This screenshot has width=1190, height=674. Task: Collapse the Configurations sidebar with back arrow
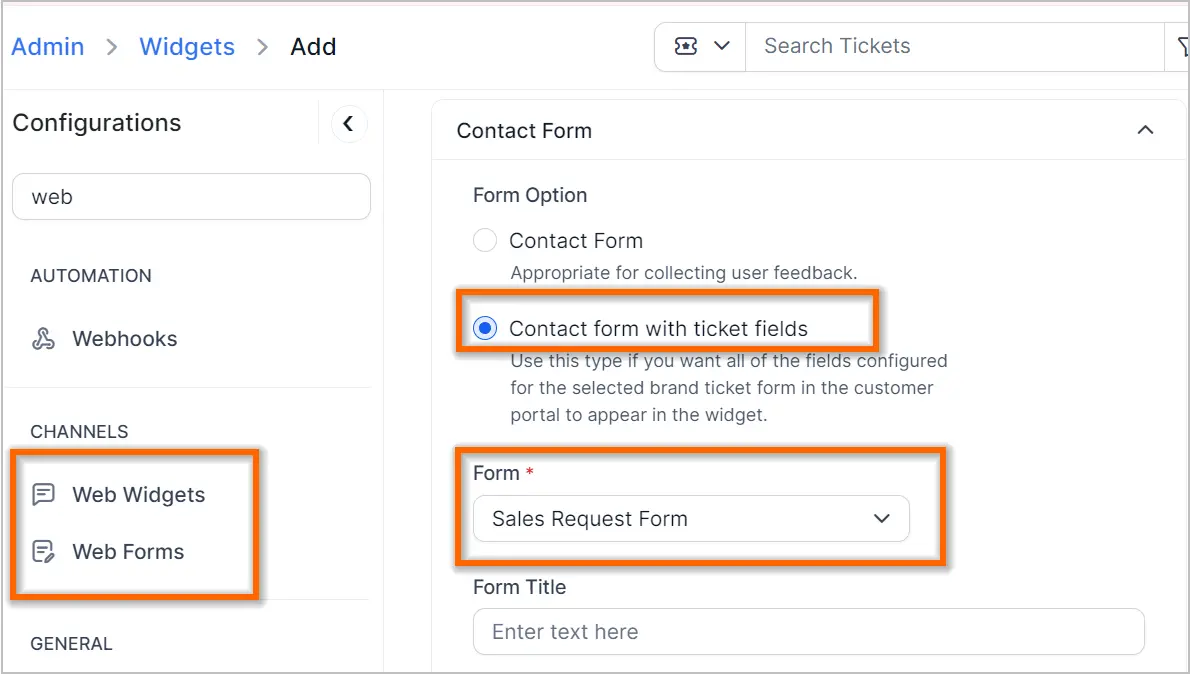(349, 124)
